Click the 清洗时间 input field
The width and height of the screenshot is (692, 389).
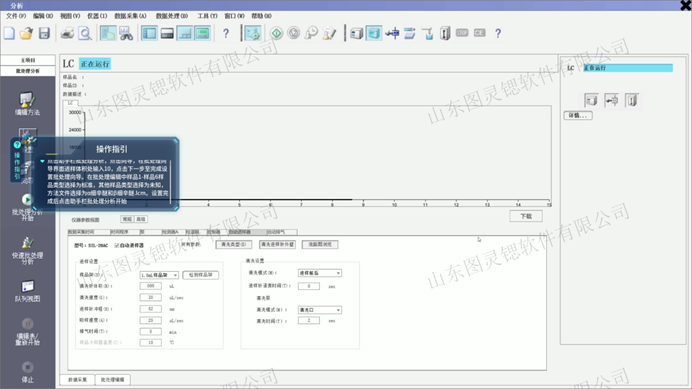[x=308, y=321]
